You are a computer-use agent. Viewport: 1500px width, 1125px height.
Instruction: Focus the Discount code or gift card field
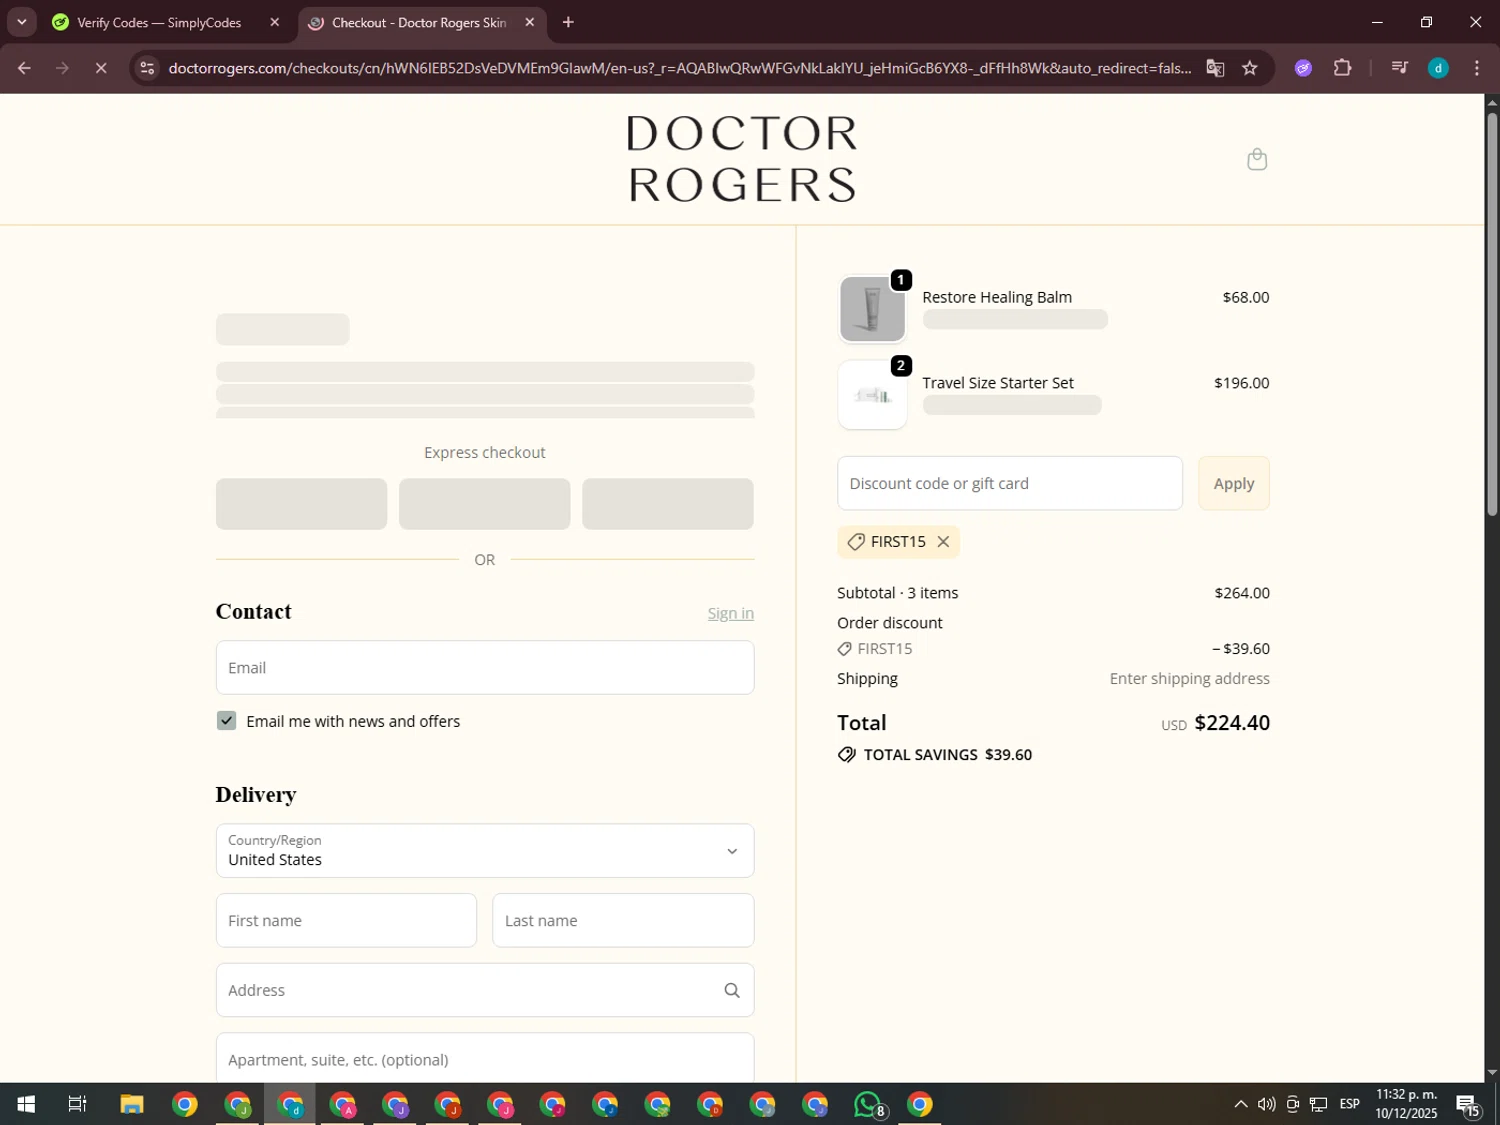tap(1010, 483)
